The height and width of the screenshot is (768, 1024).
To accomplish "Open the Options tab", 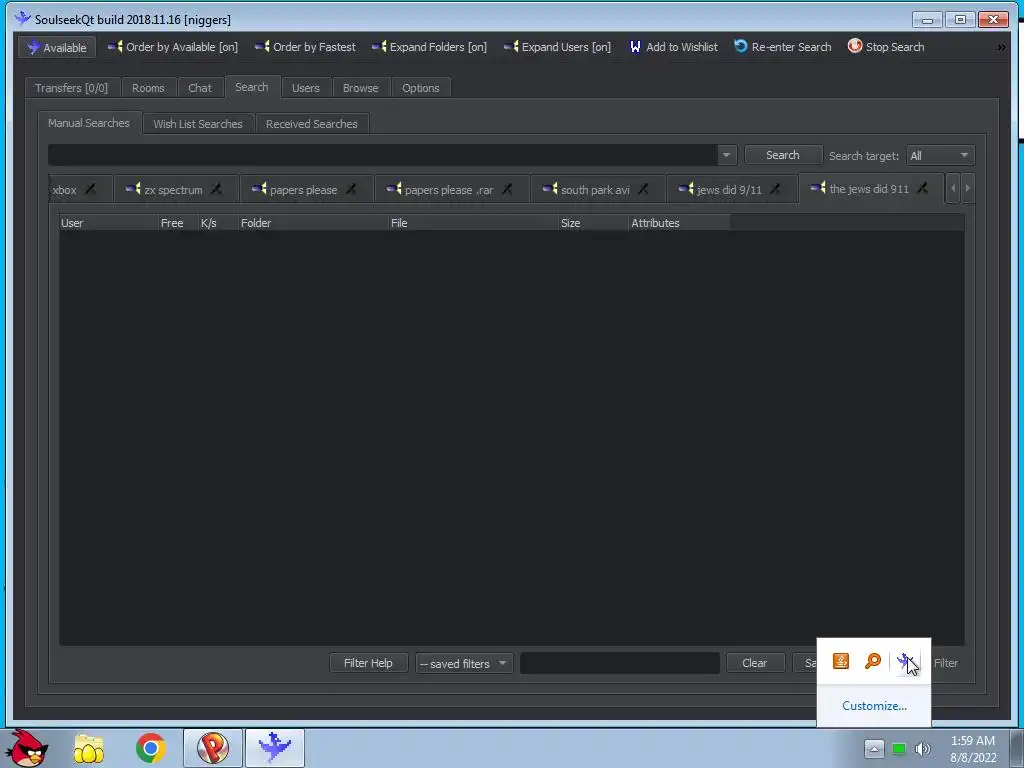I will coord(421,88).
